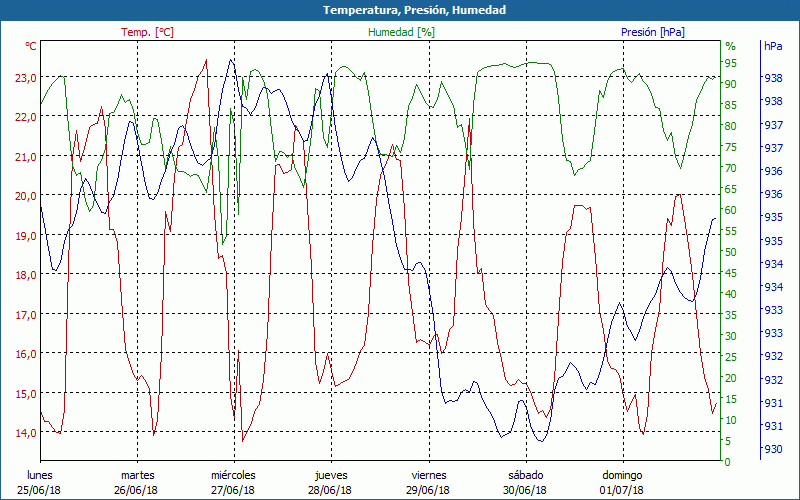
Task: Click temperature axis value 14,0
Action: pyautogui.click(x=27, y=433)
